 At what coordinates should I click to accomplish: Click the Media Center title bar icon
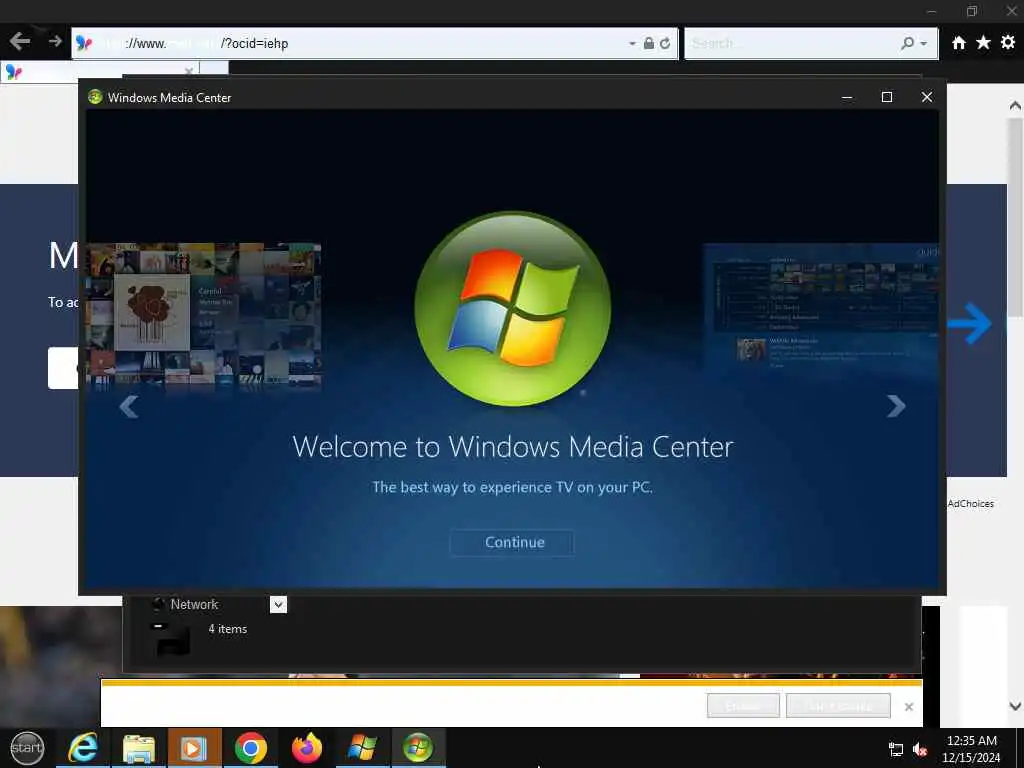[x=95, y=97]
